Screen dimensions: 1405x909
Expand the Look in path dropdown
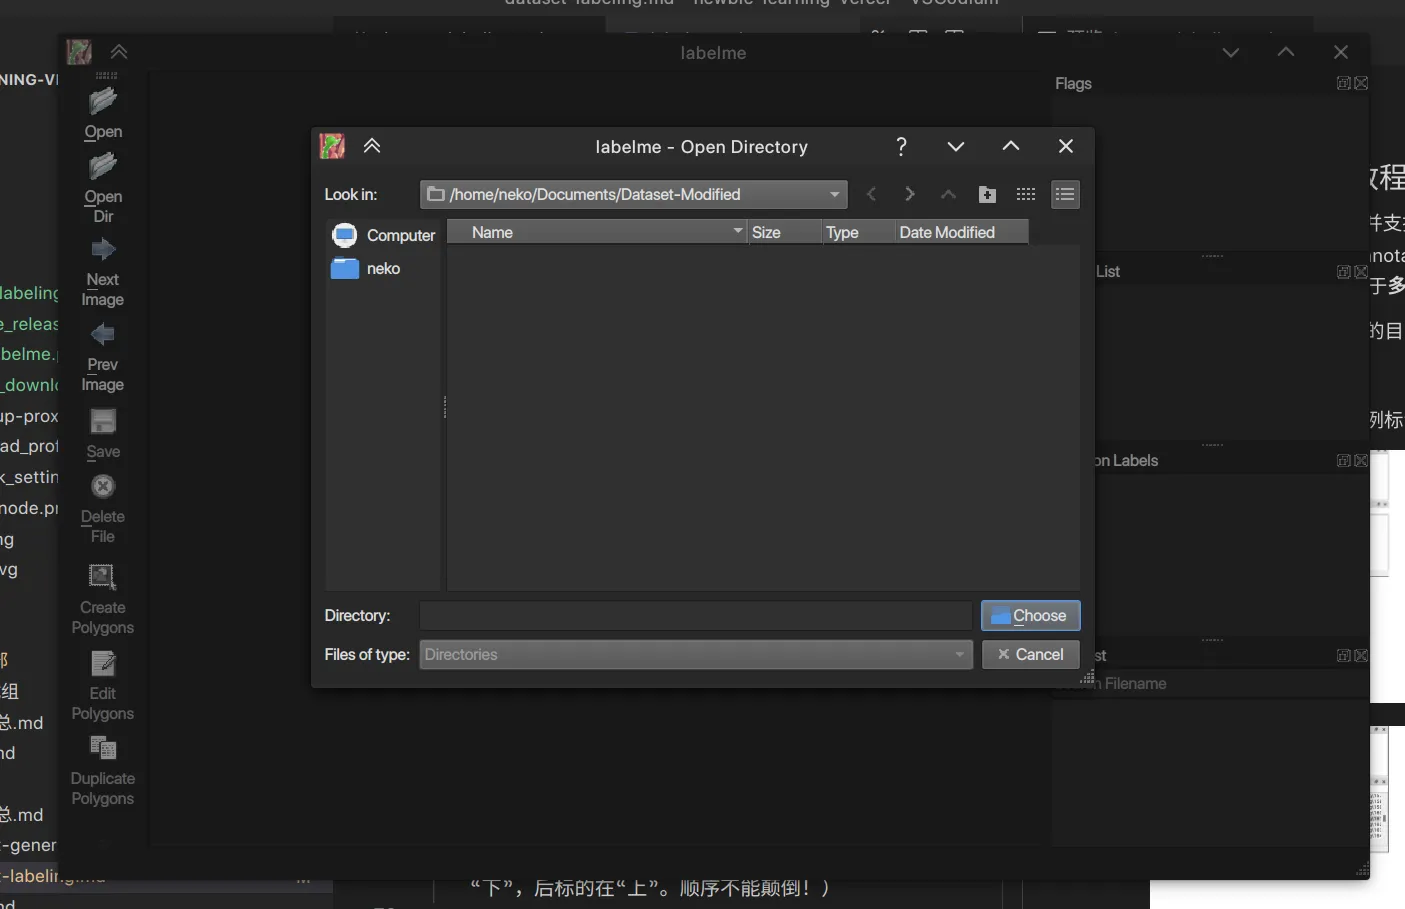834,195
